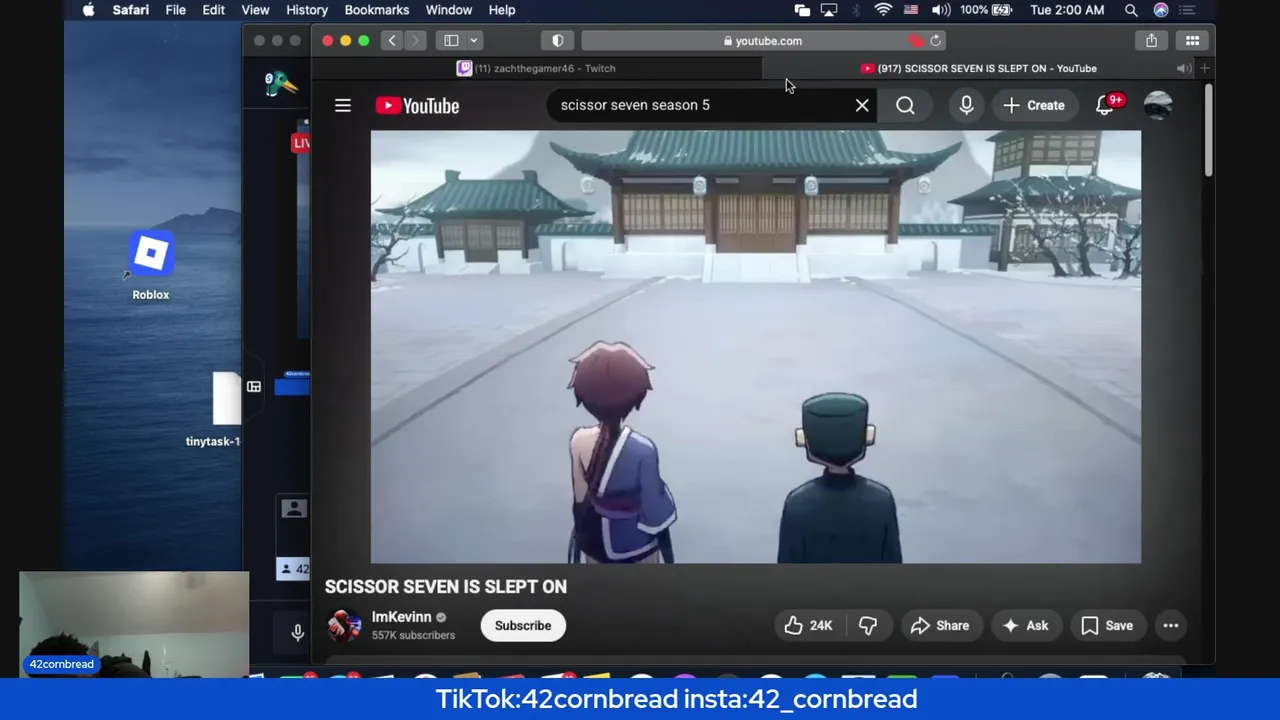Subscribe to ImKevinn
Viewport: 1280px width, 720px height.
523,625
